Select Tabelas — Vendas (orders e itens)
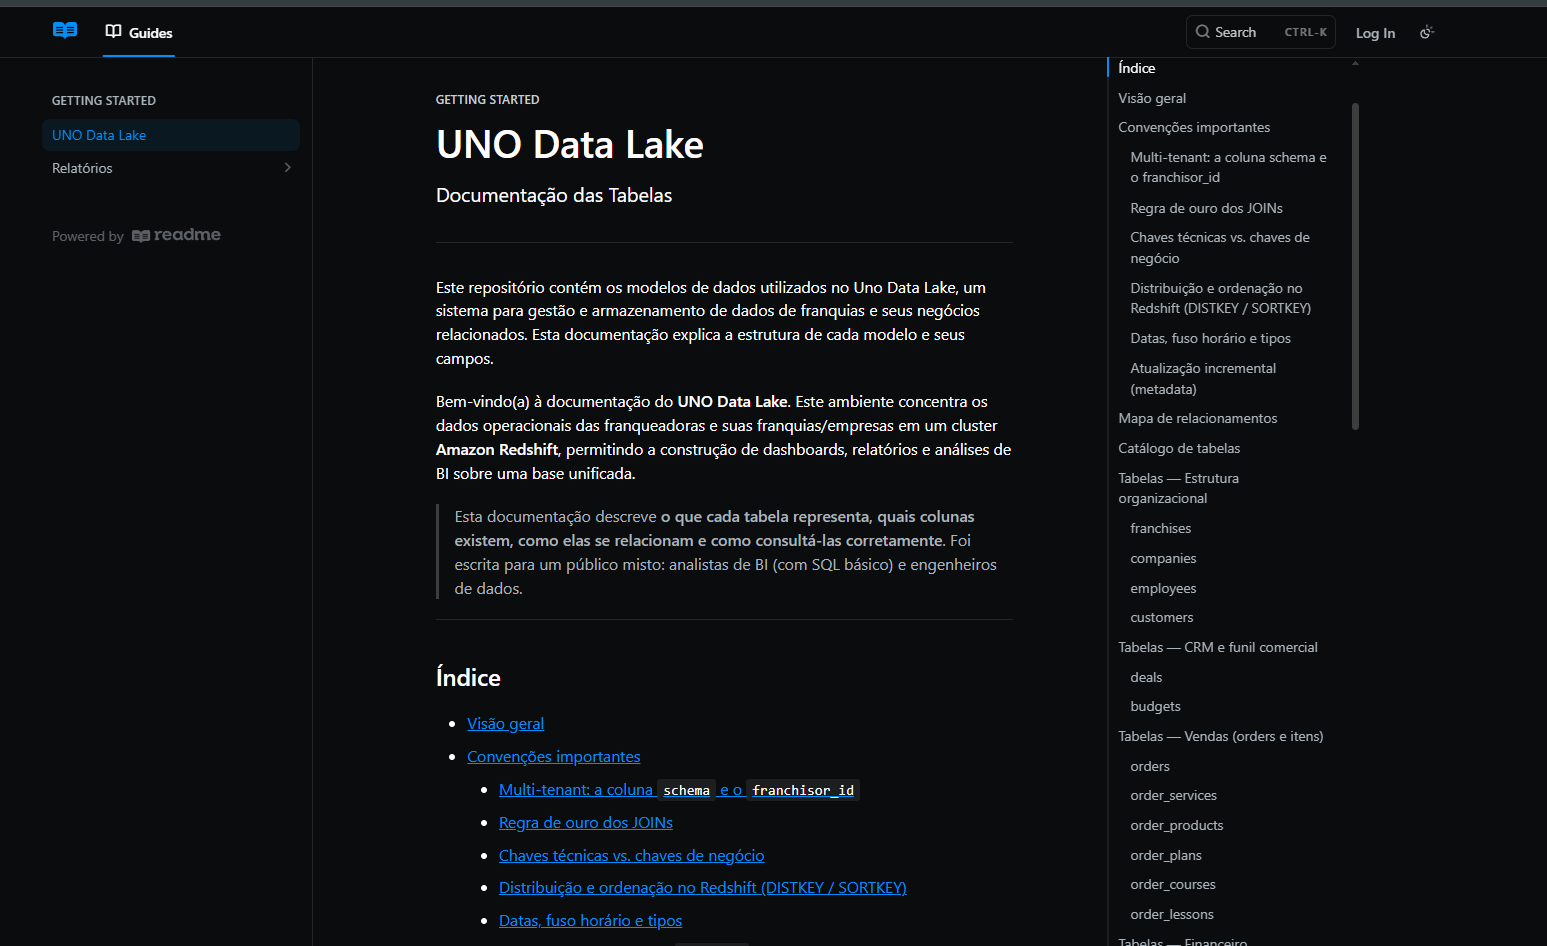This screenshot has height=946, width=1547. point(1220,736)
